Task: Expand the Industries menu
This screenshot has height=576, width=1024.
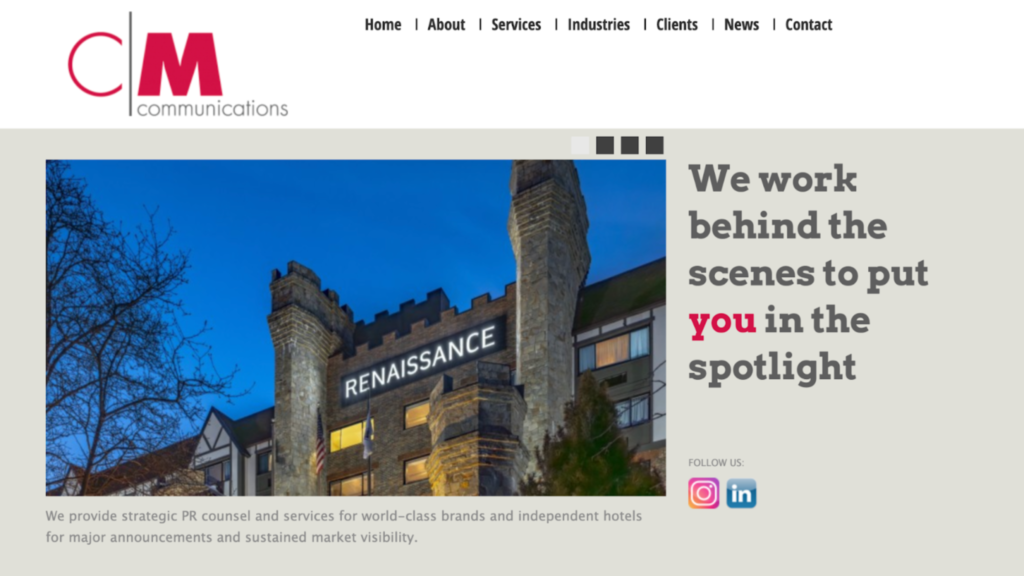Action: [598, 25]
